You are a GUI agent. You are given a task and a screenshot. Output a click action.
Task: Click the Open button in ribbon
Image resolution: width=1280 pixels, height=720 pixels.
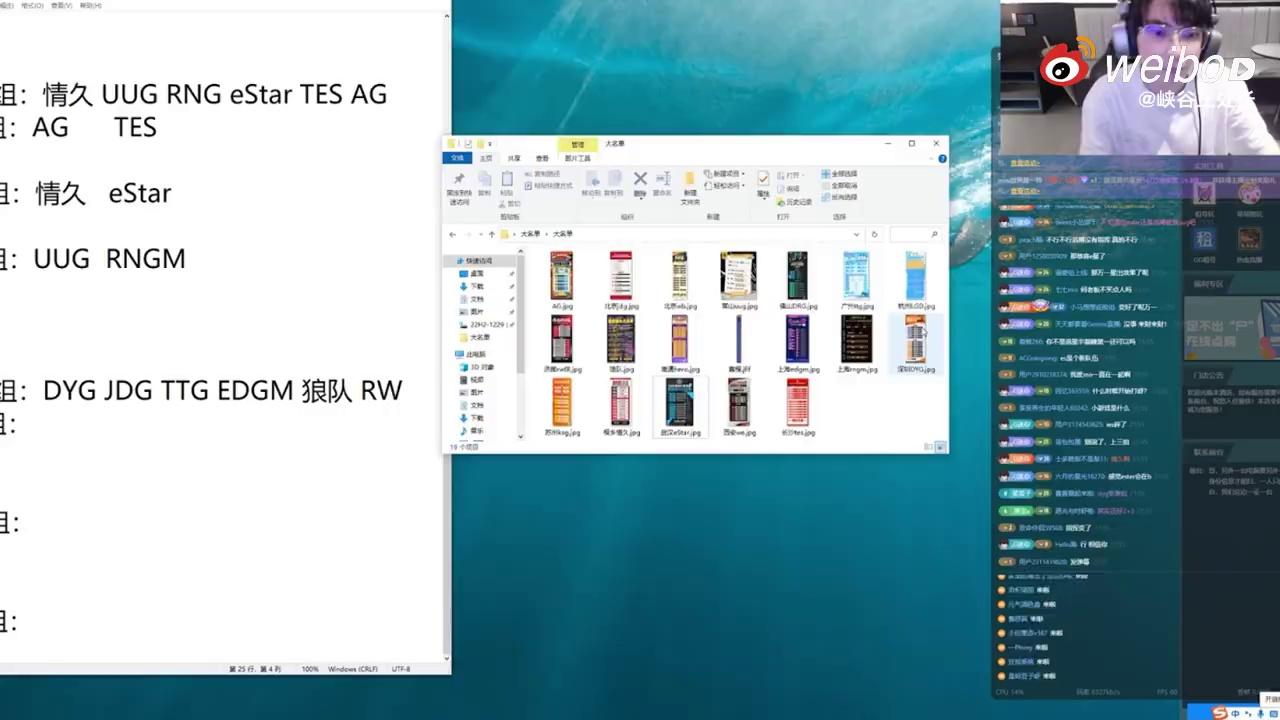pyautogui.click(x=790, y=175)
